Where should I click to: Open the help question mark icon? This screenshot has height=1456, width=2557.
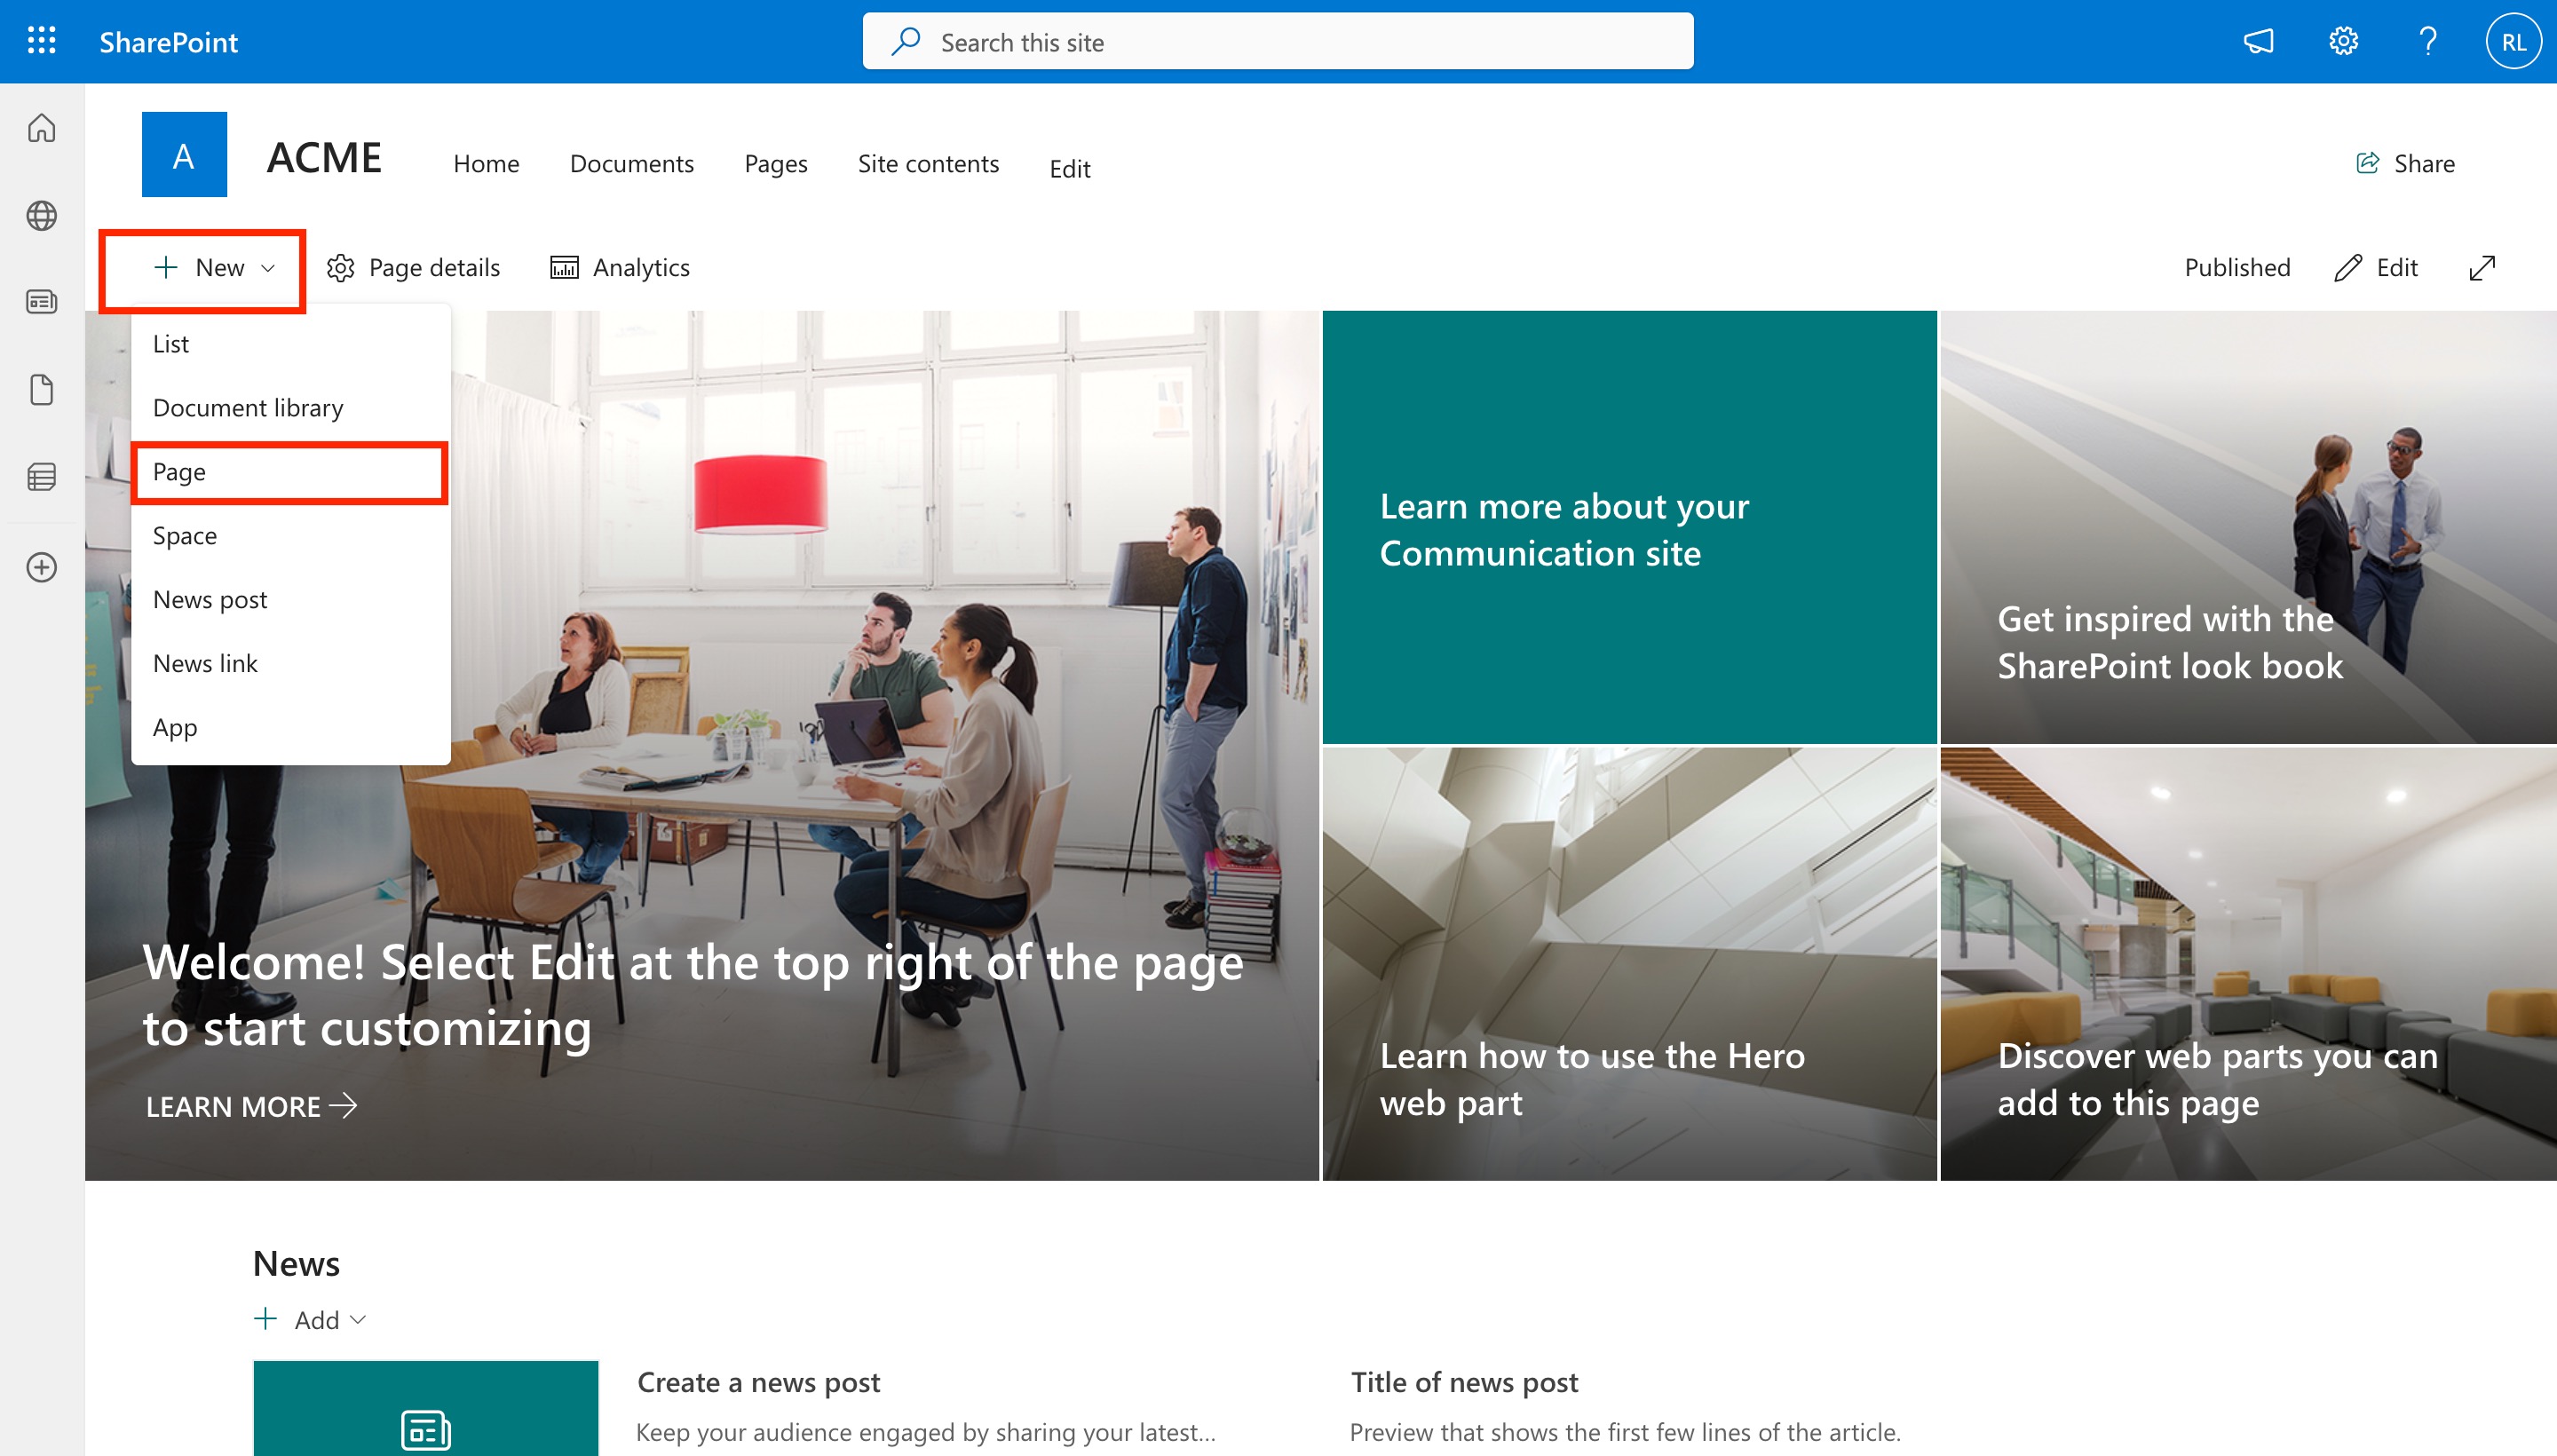pos(2427,42)
